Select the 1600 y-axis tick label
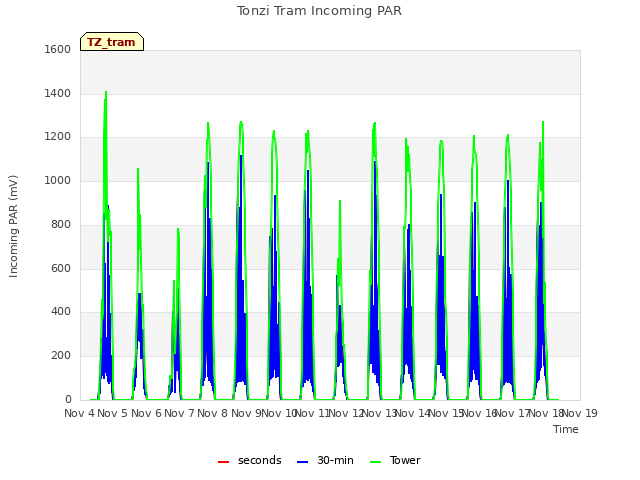 click(x=58, y=49)
